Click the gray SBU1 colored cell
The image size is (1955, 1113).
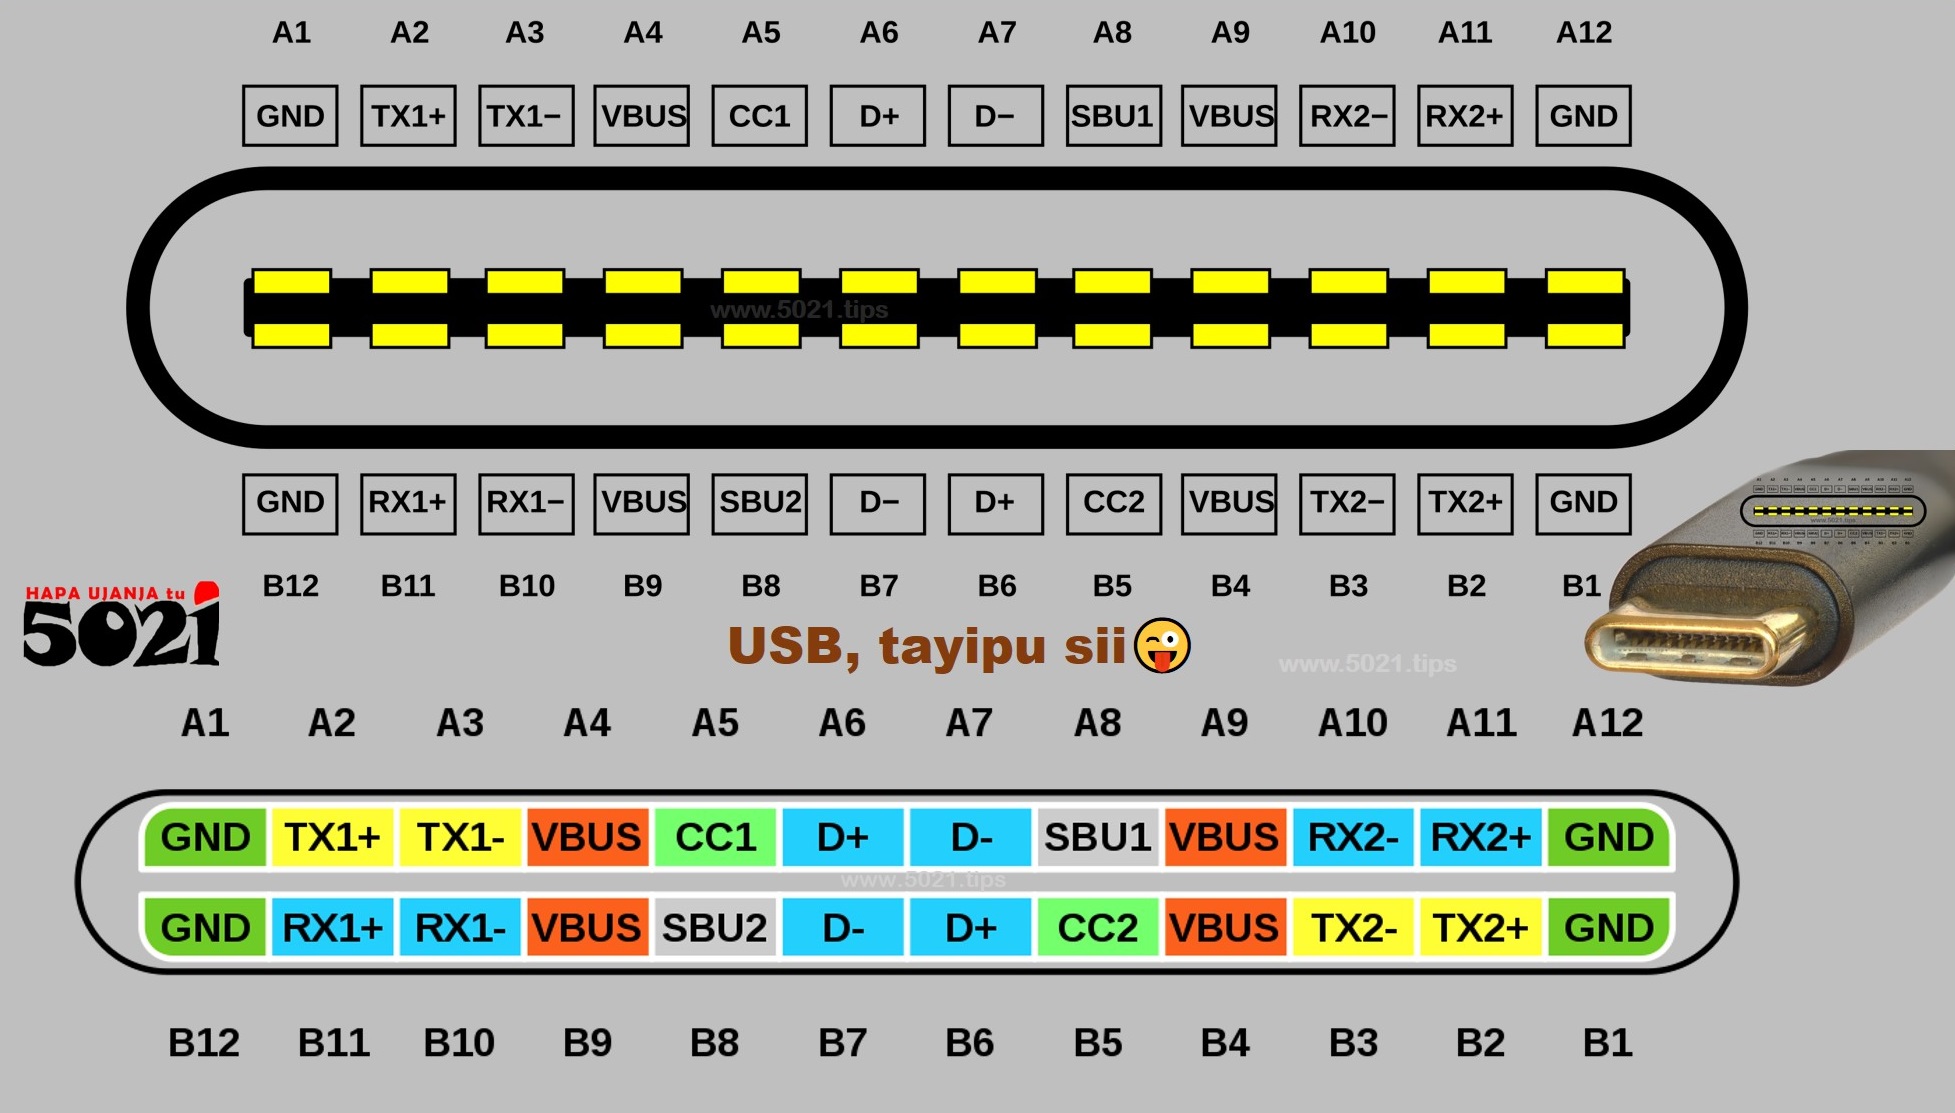1097,837
